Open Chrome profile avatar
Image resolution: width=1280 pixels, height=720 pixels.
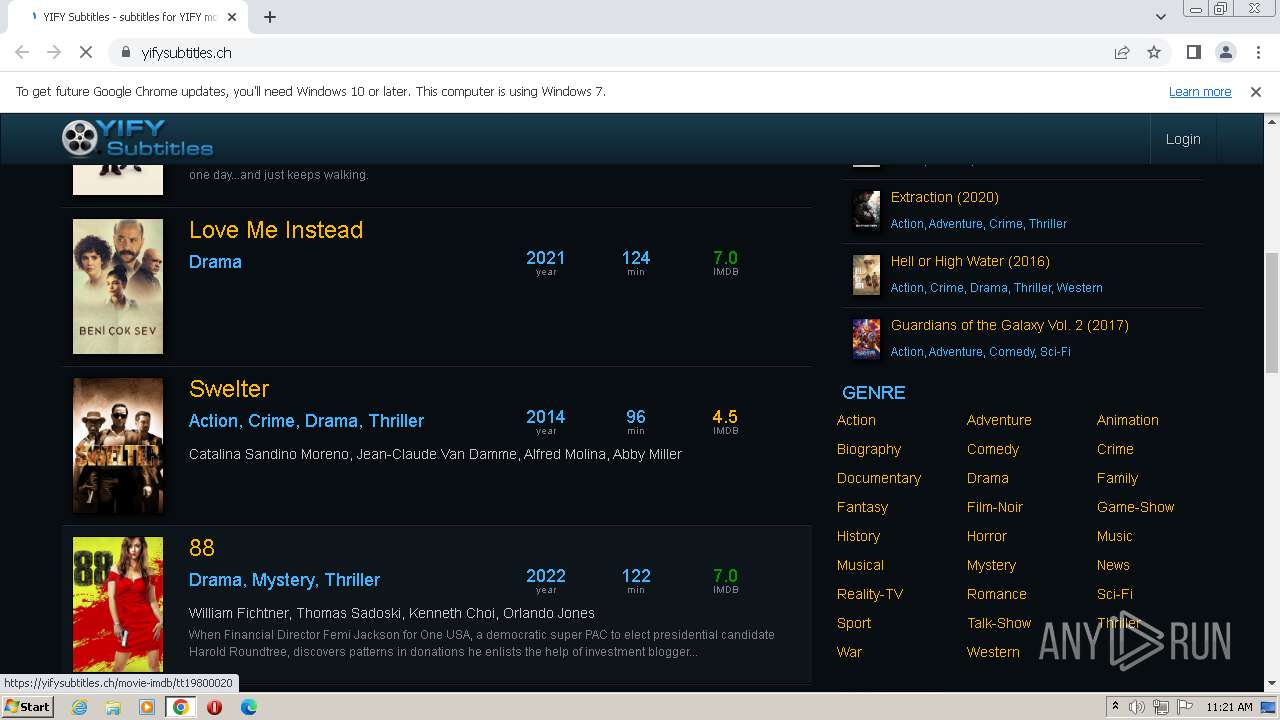(x=1225, y=52)
